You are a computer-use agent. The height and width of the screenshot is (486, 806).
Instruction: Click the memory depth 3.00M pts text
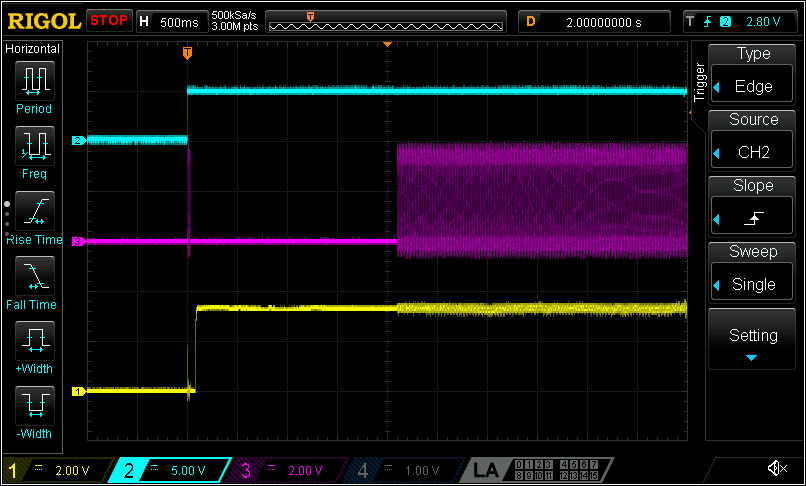(x=234, y=26)
